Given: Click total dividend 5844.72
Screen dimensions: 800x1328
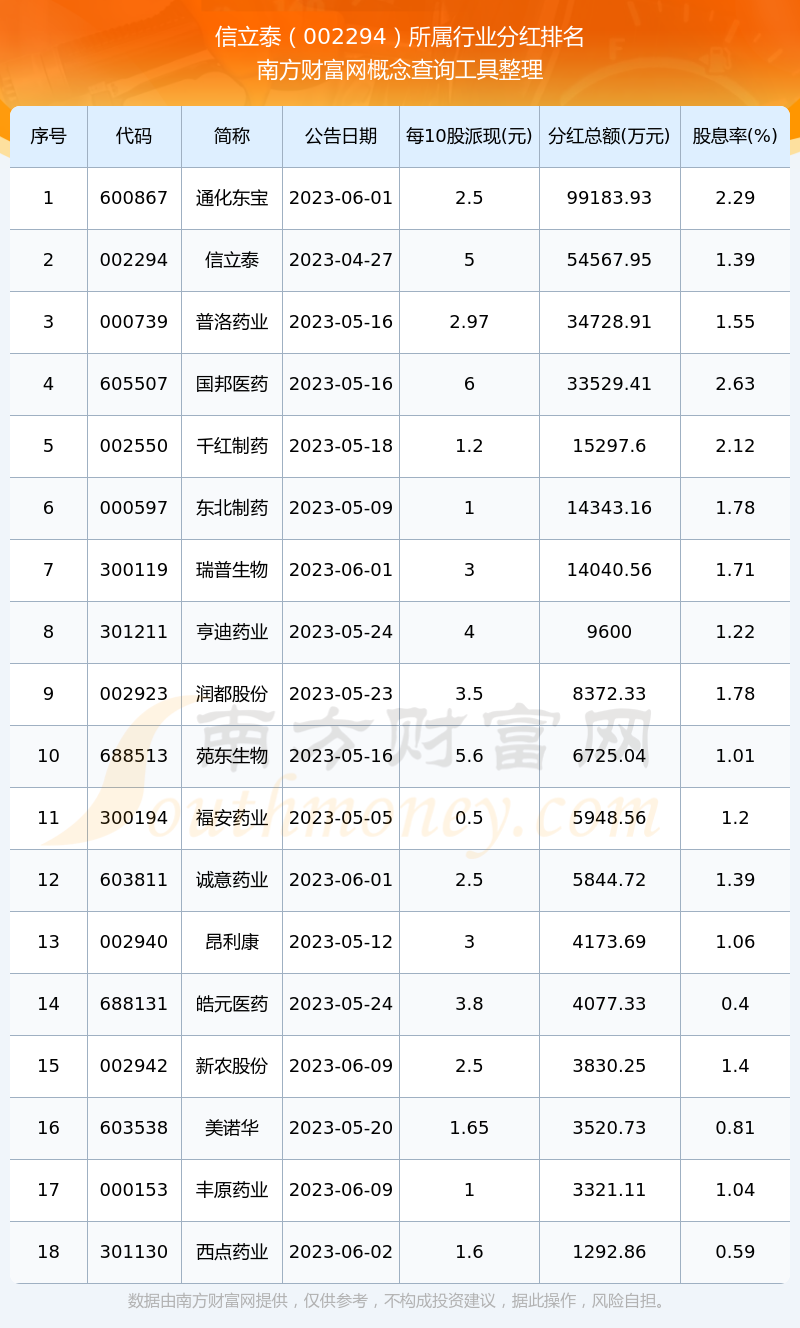Looking at the screenshot, I should [x=610, y=880].
